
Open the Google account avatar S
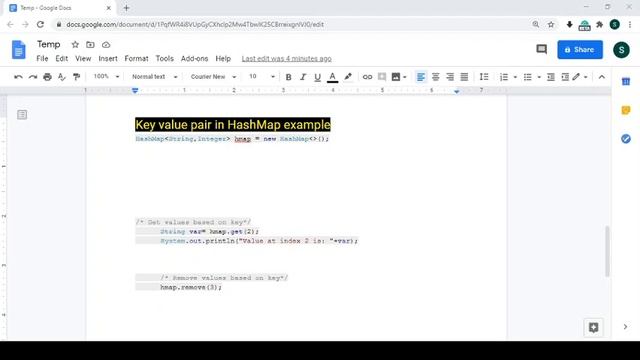[x=621, y=50]
